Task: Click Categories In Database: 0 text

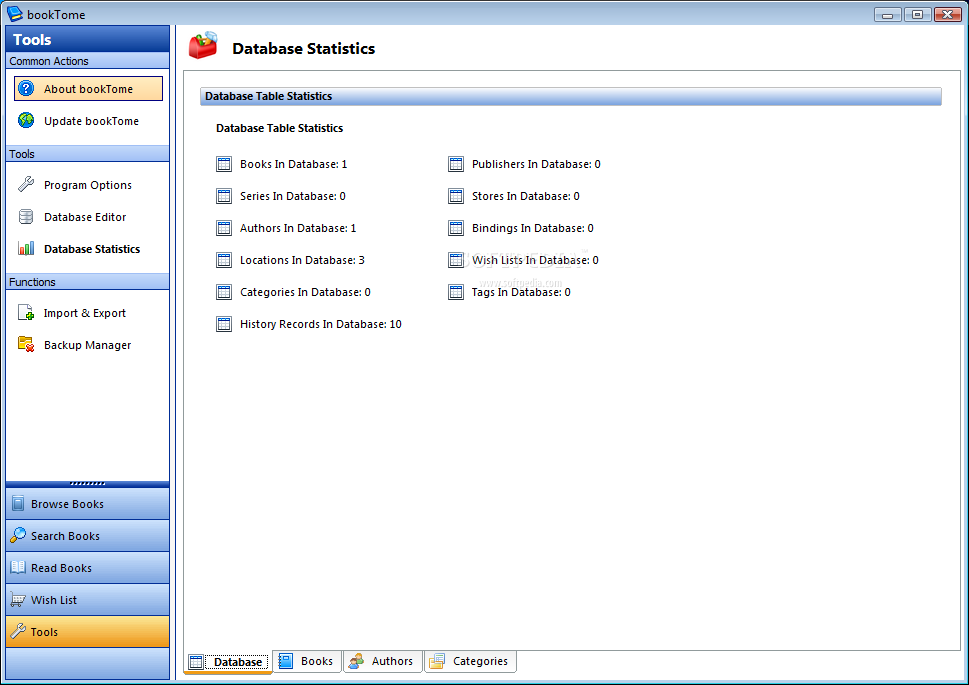Action: (305, 292)
